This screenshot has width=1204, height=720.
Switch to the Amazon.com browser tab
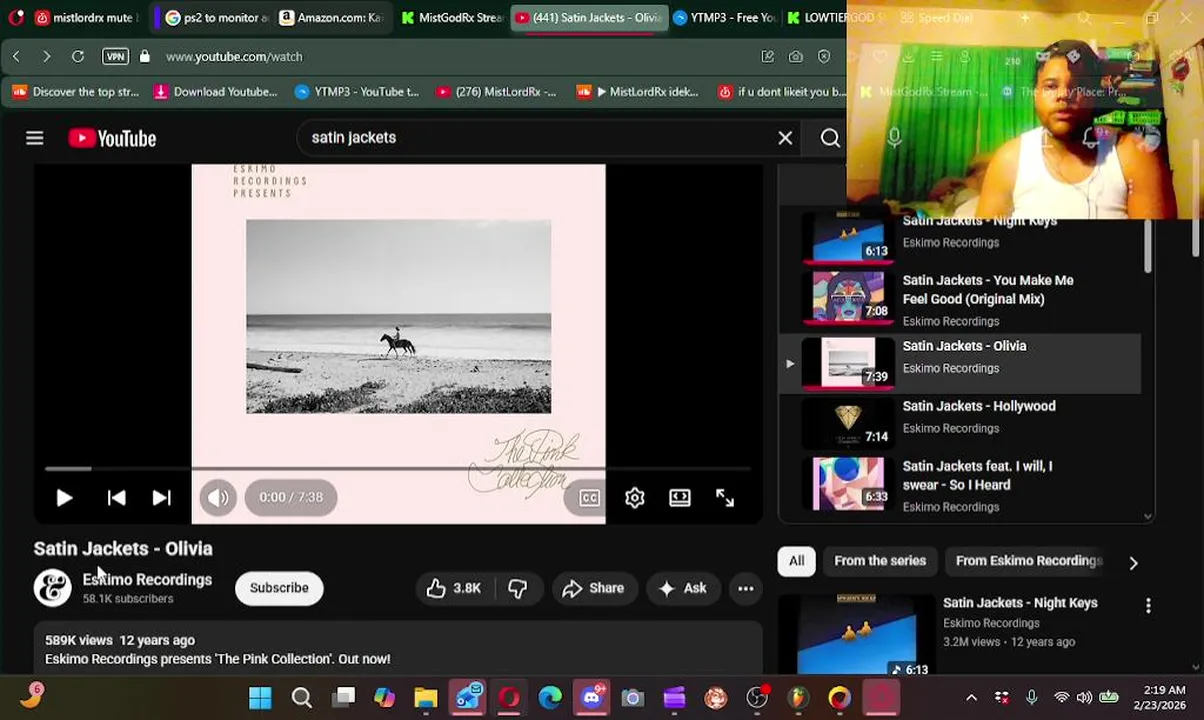[x=330, y=18]
